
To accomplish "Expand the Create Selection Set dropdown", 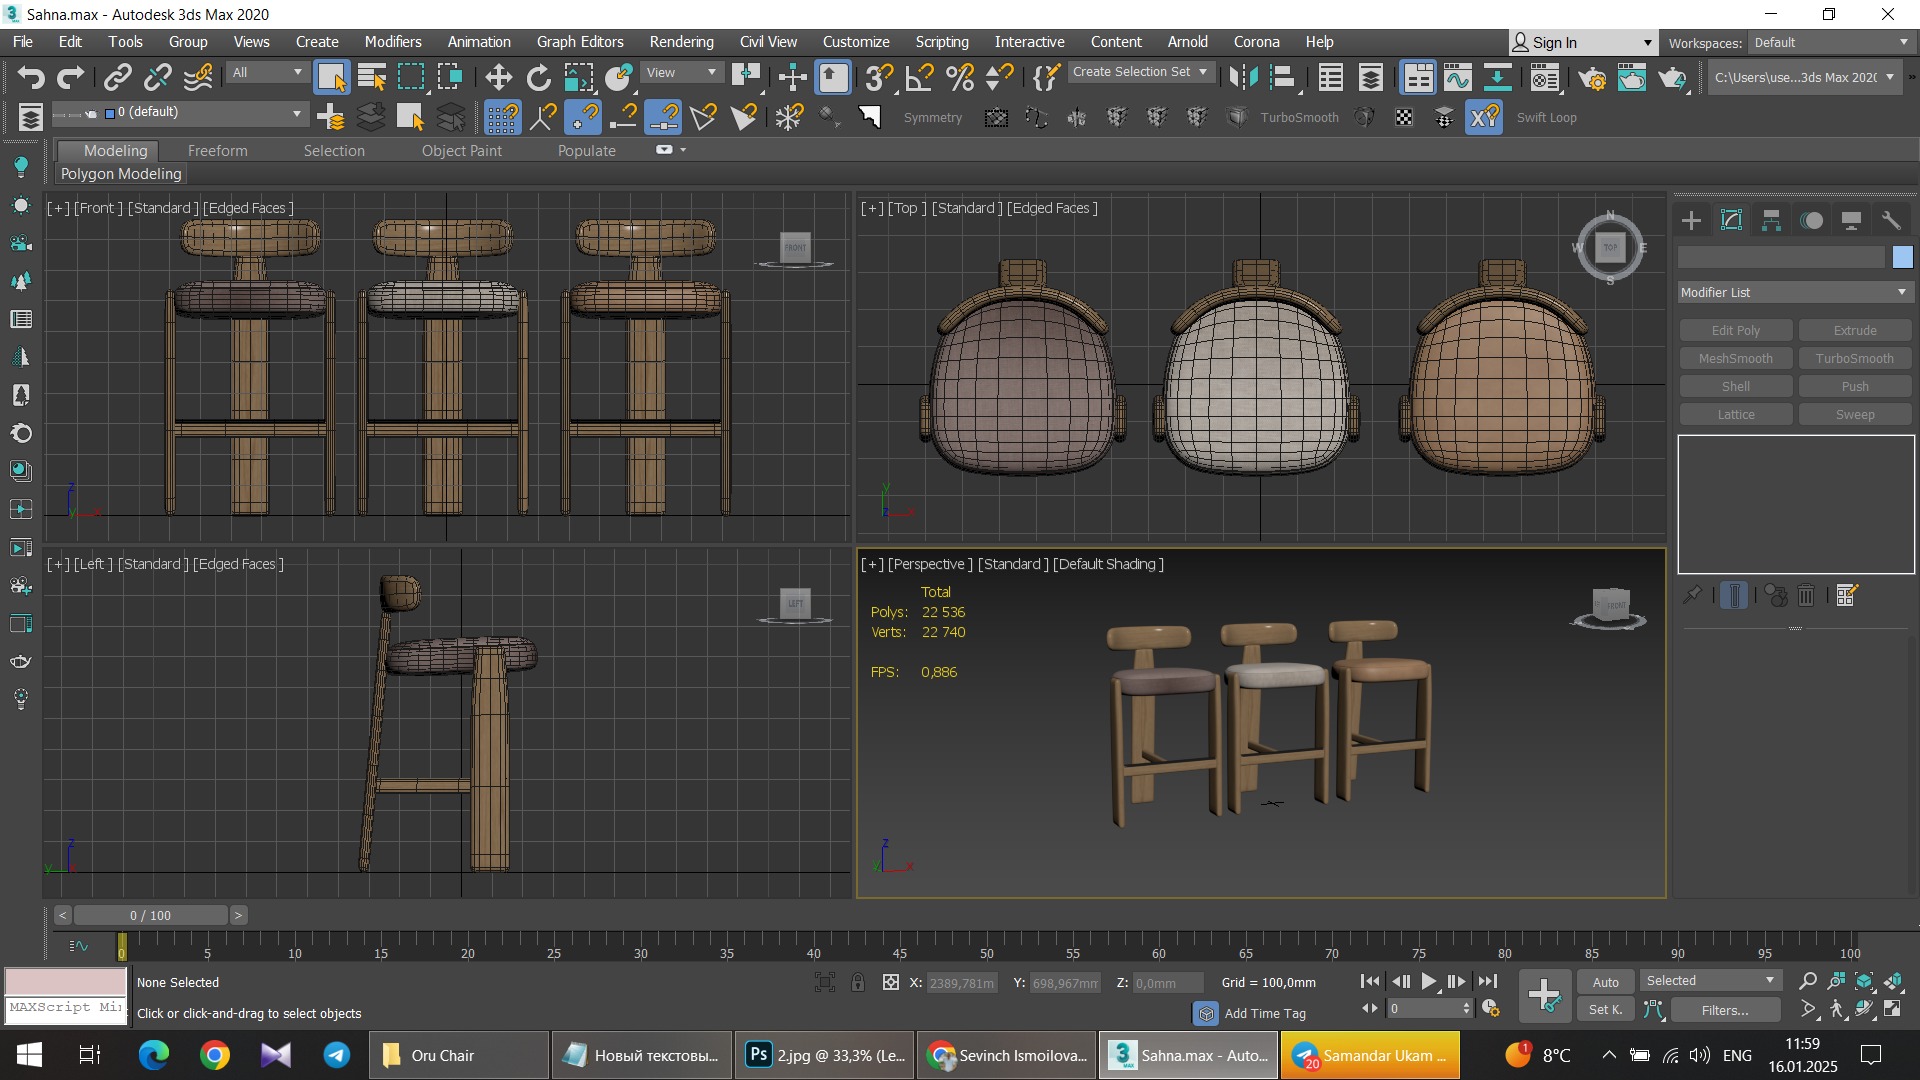I will click(x=1140, y=72).
